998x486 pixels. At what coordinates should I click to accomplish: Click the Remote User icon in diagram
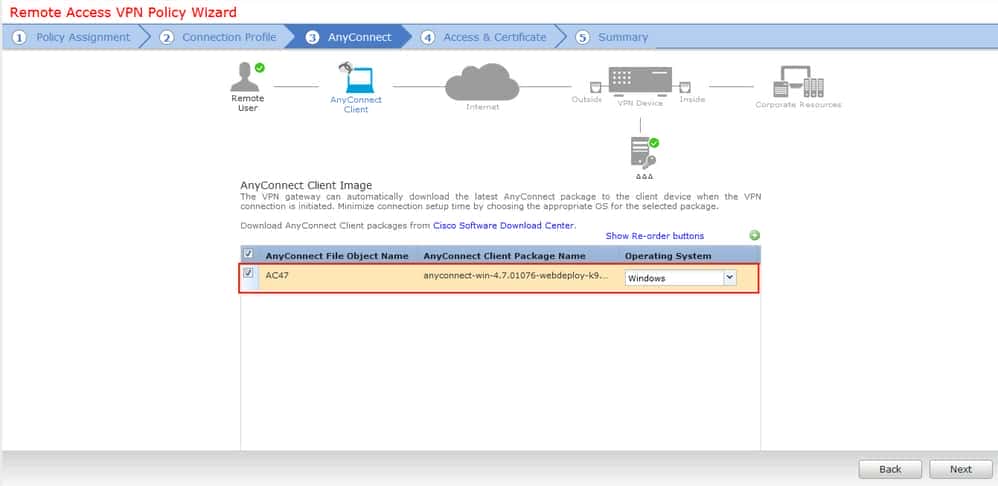(x=246, y=77)
